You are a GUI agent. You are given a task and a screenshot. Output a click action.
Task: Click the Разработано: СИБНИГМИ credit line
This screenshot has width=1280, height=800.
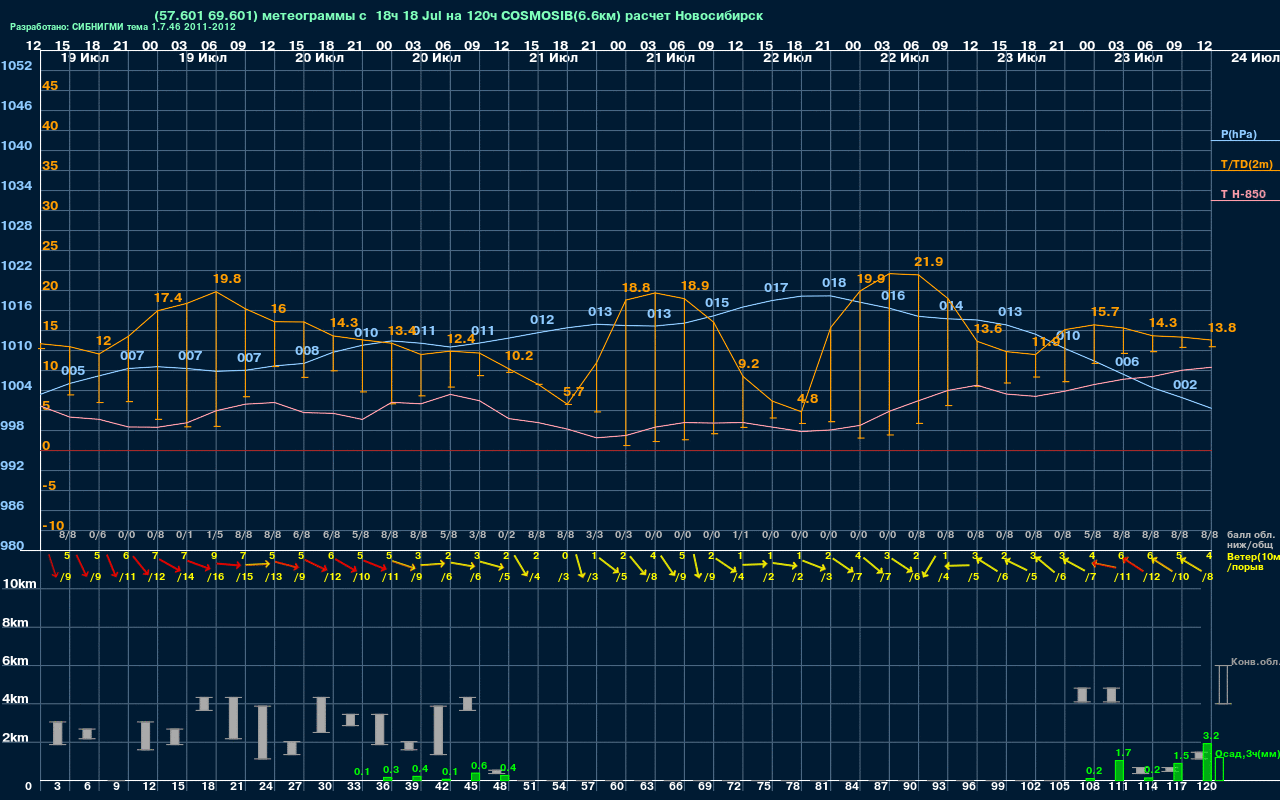pos(123,27)
